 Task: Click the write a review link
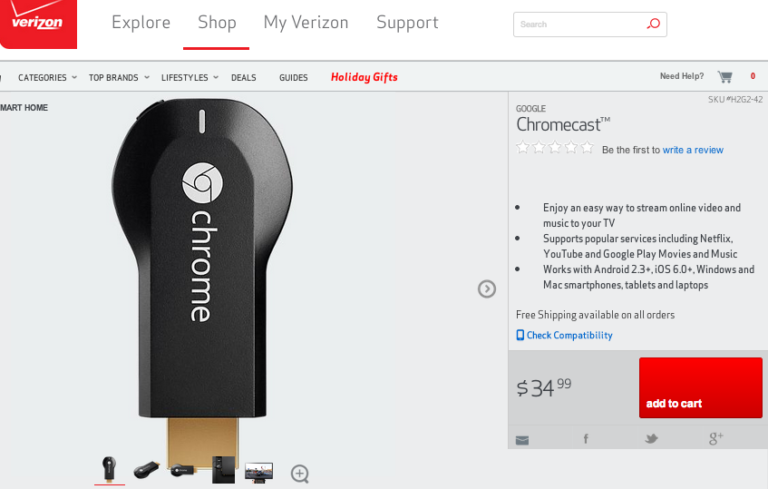[692, 150]
